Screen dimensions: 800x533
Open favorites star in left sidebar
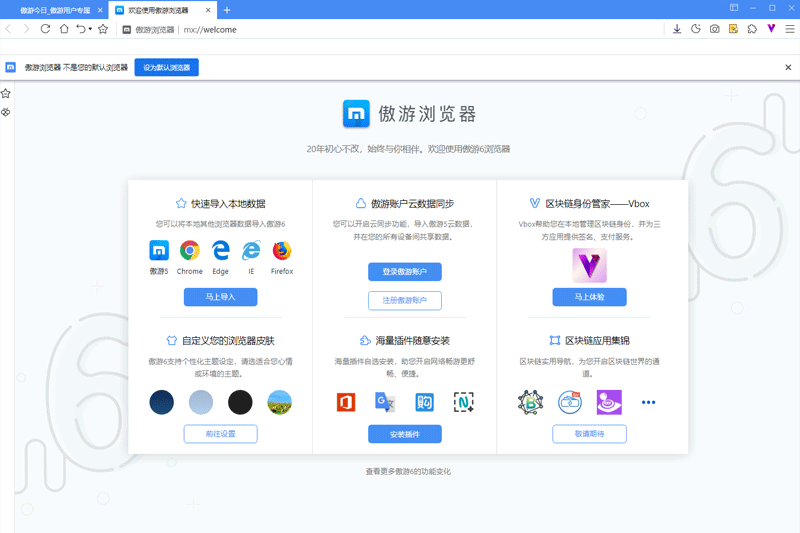[x=6, y=93]
